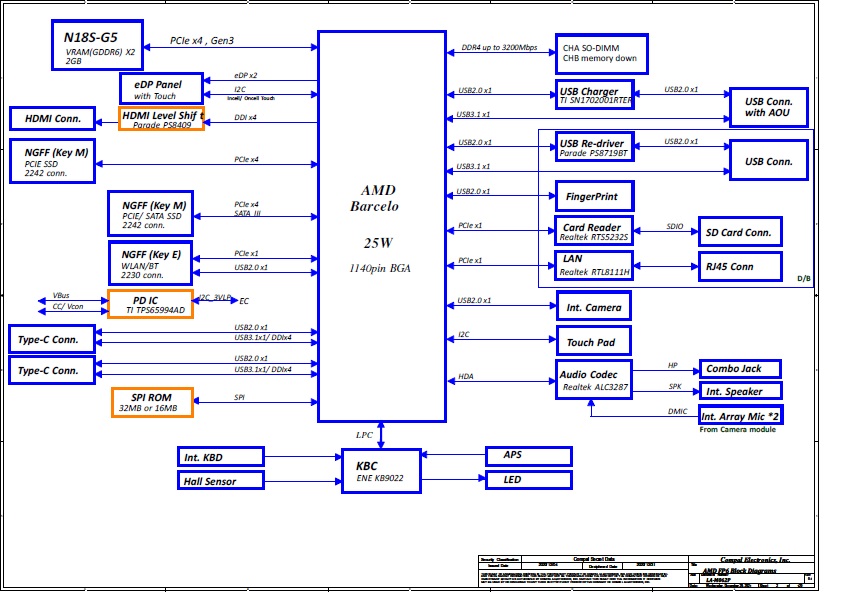Select the SATA III label
Screen dimensions: 851x601
pos(247,213)
